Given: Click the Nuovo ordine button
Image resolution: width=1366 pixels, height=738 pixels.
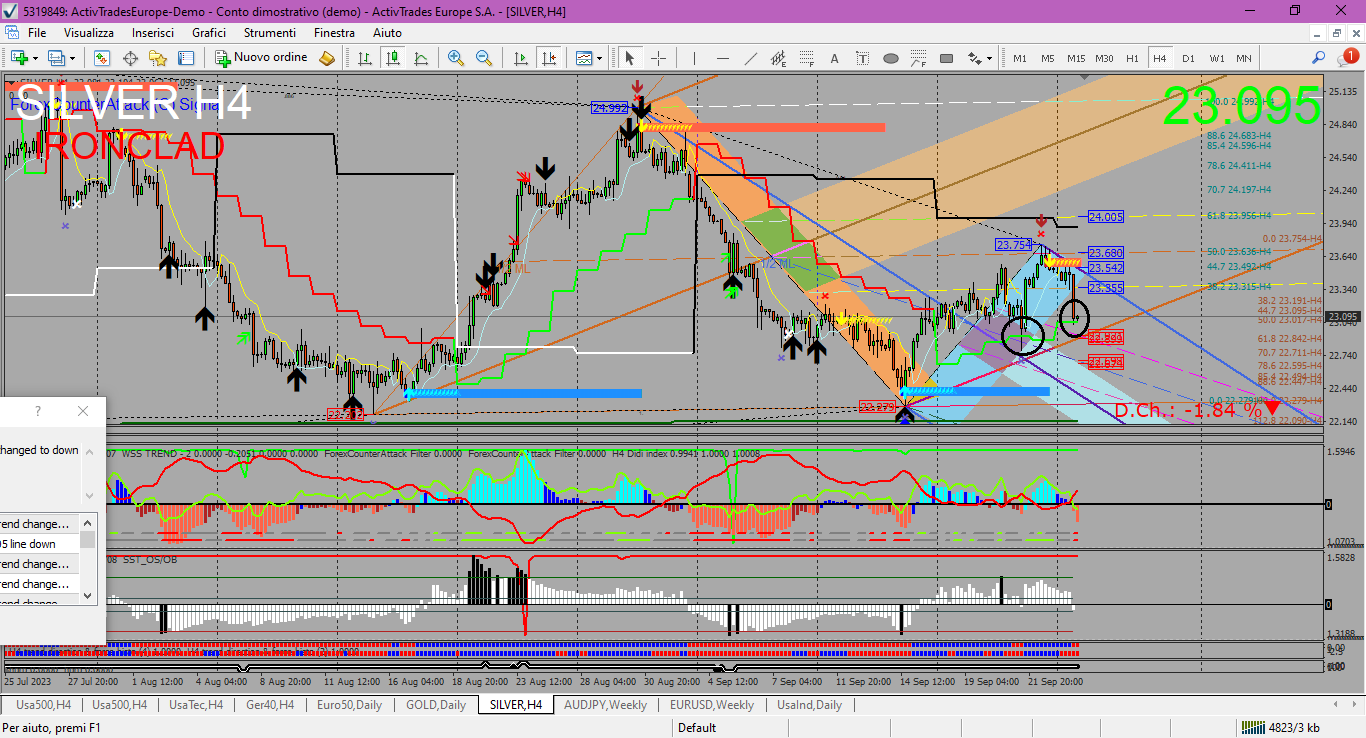Looking at the screenshot, I should pyautogui.click(x=261, y=58).
